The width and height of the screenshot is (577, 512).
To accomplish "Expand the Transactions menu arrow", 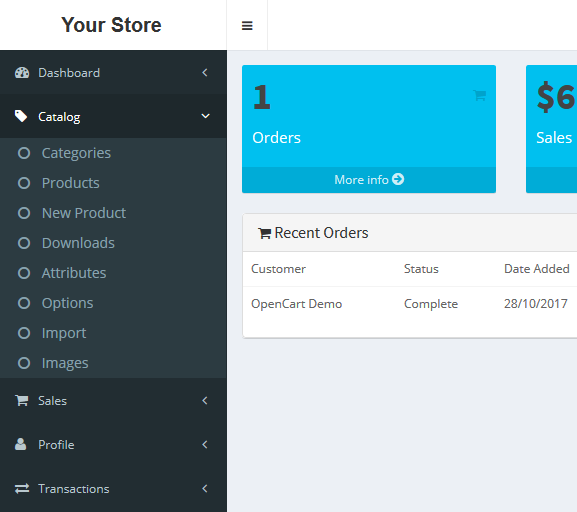I will click(205, 488).
